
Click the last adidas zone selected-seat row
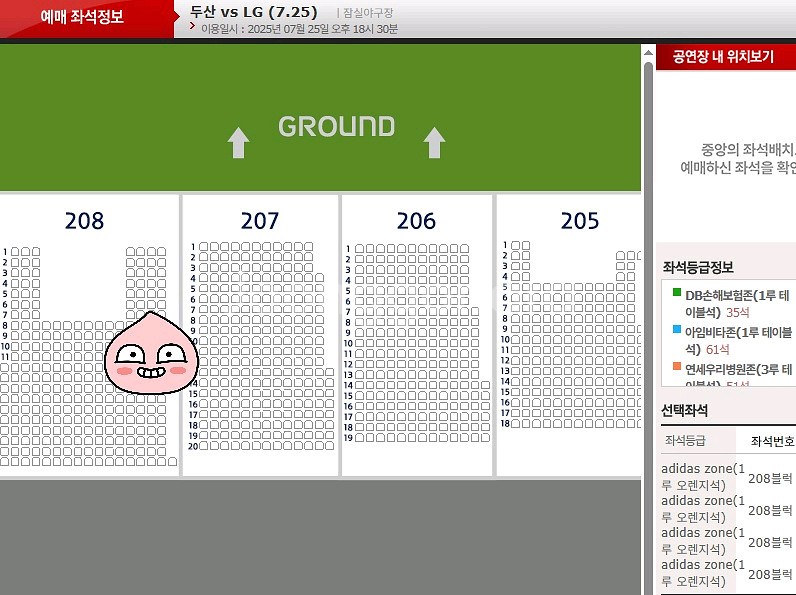pyautogui.click(x=727, y=573)
